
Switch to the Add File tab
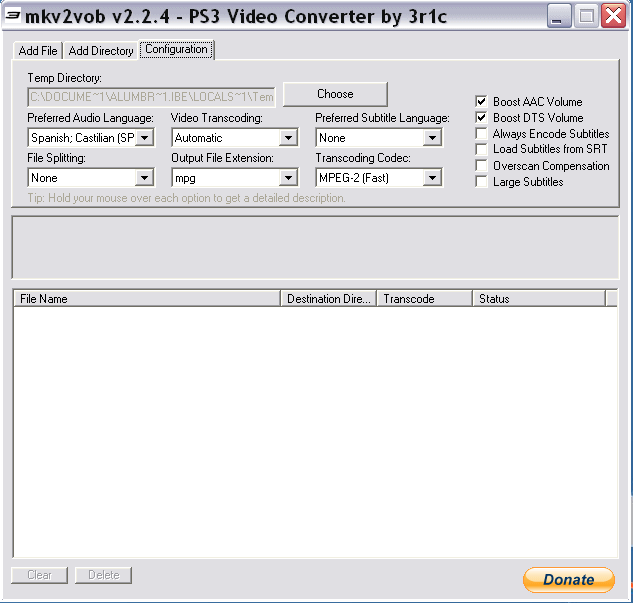[38, 51]
